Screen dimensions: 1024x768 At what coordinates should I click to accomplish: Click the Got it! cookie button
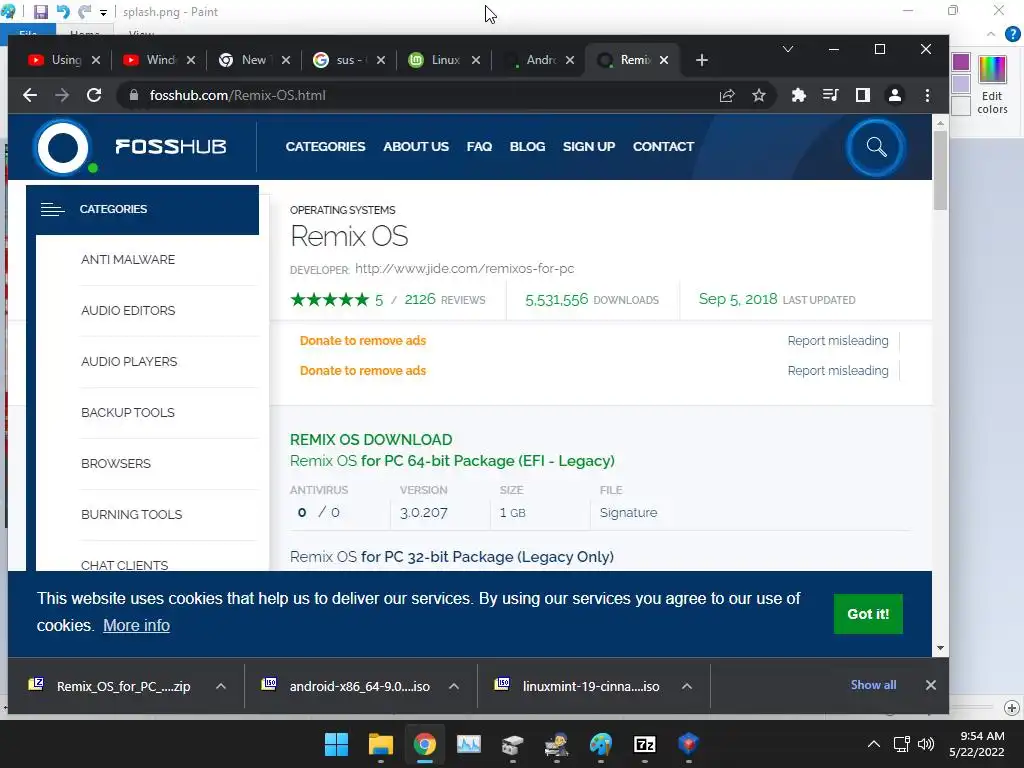[x=868, y=614]
